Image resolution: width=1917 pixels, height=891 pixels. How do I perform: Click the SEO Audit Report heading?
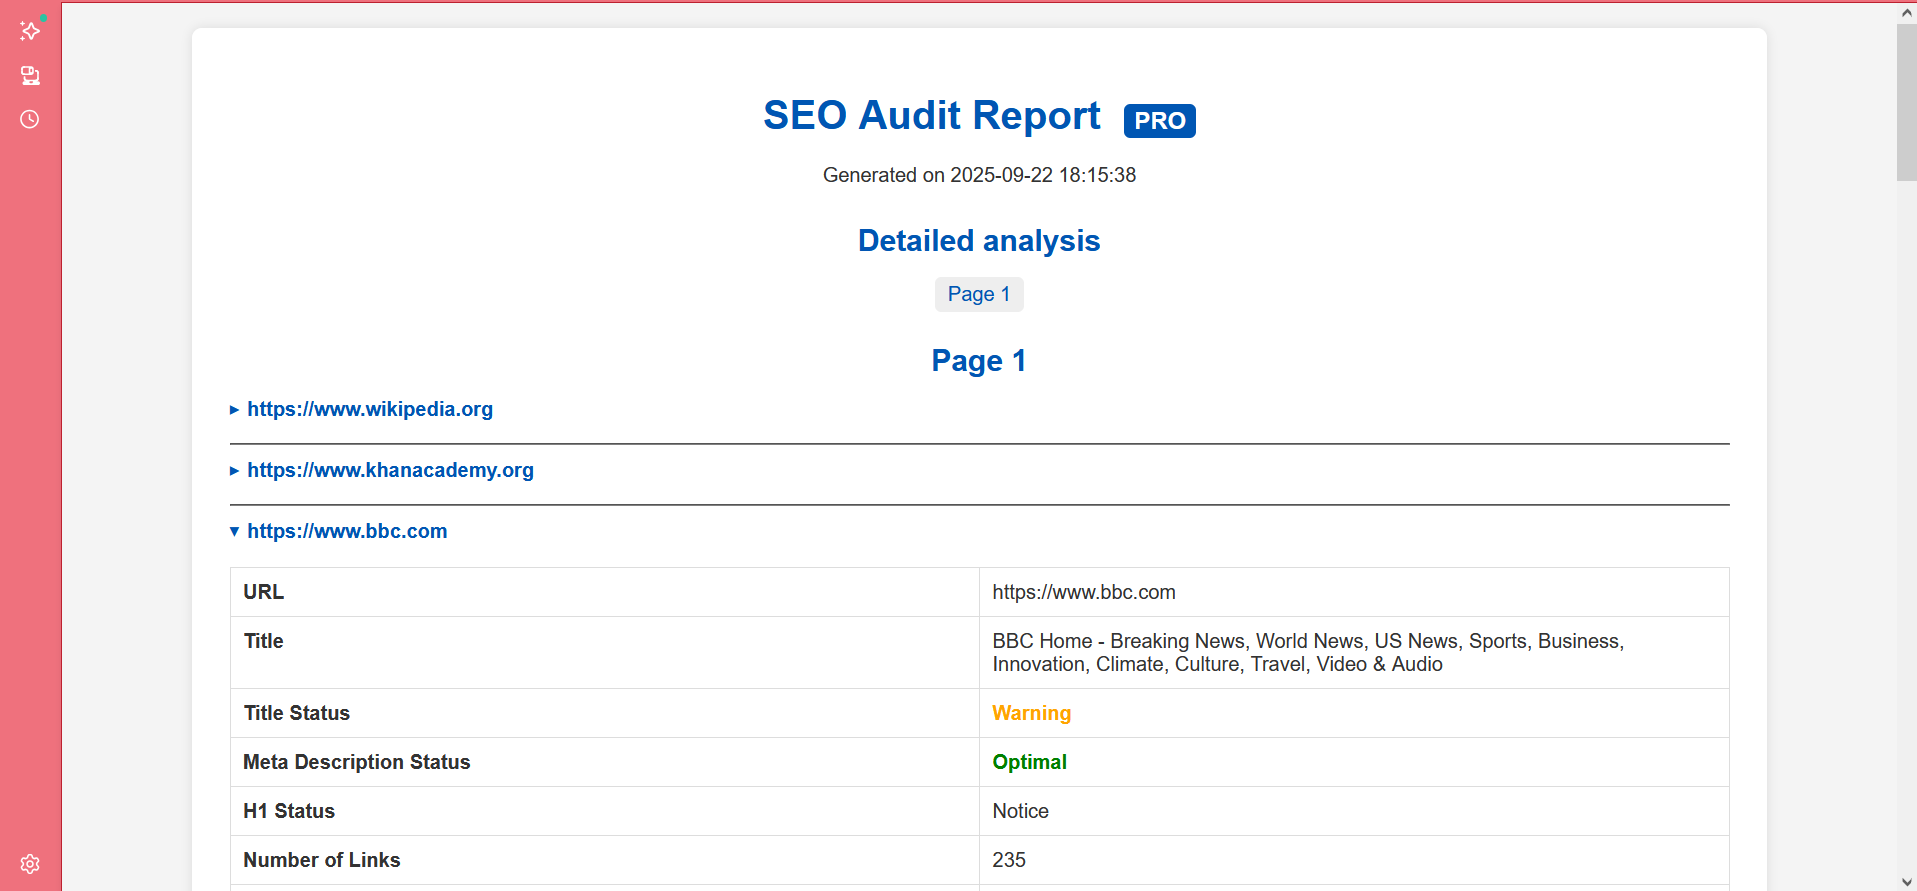931,116
